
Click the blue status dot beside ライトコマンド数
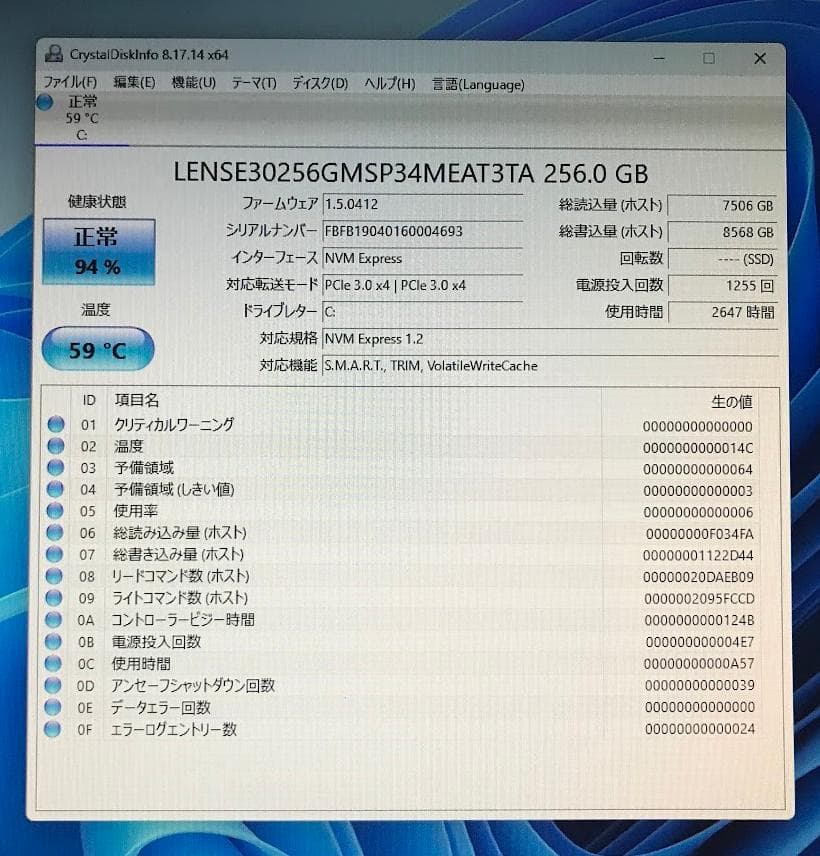point(57,598)
